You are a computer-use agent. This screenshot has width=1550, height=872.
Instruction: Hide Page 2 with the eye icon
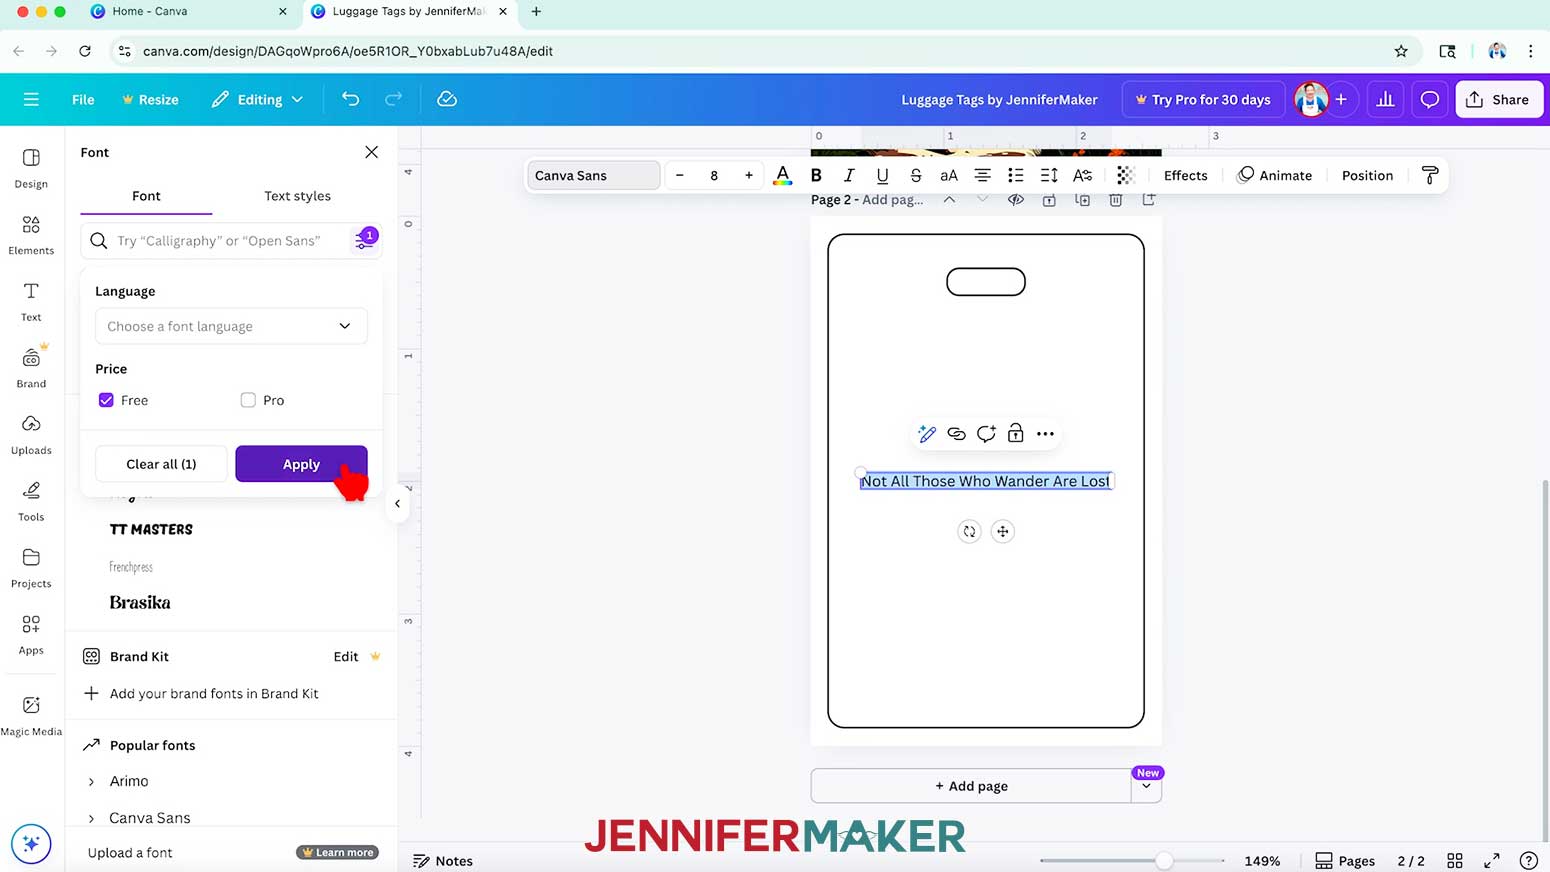[1016, 200]
